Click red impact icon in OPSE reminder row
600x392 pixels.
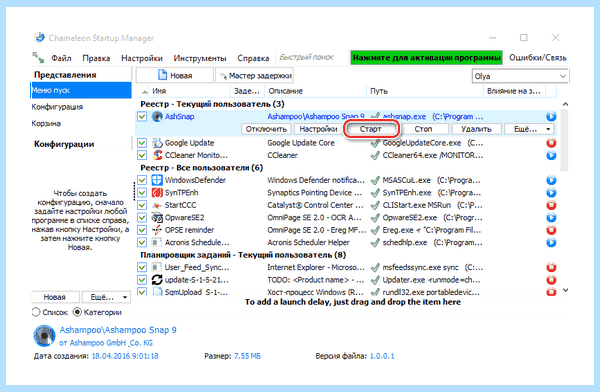point(551,230)
